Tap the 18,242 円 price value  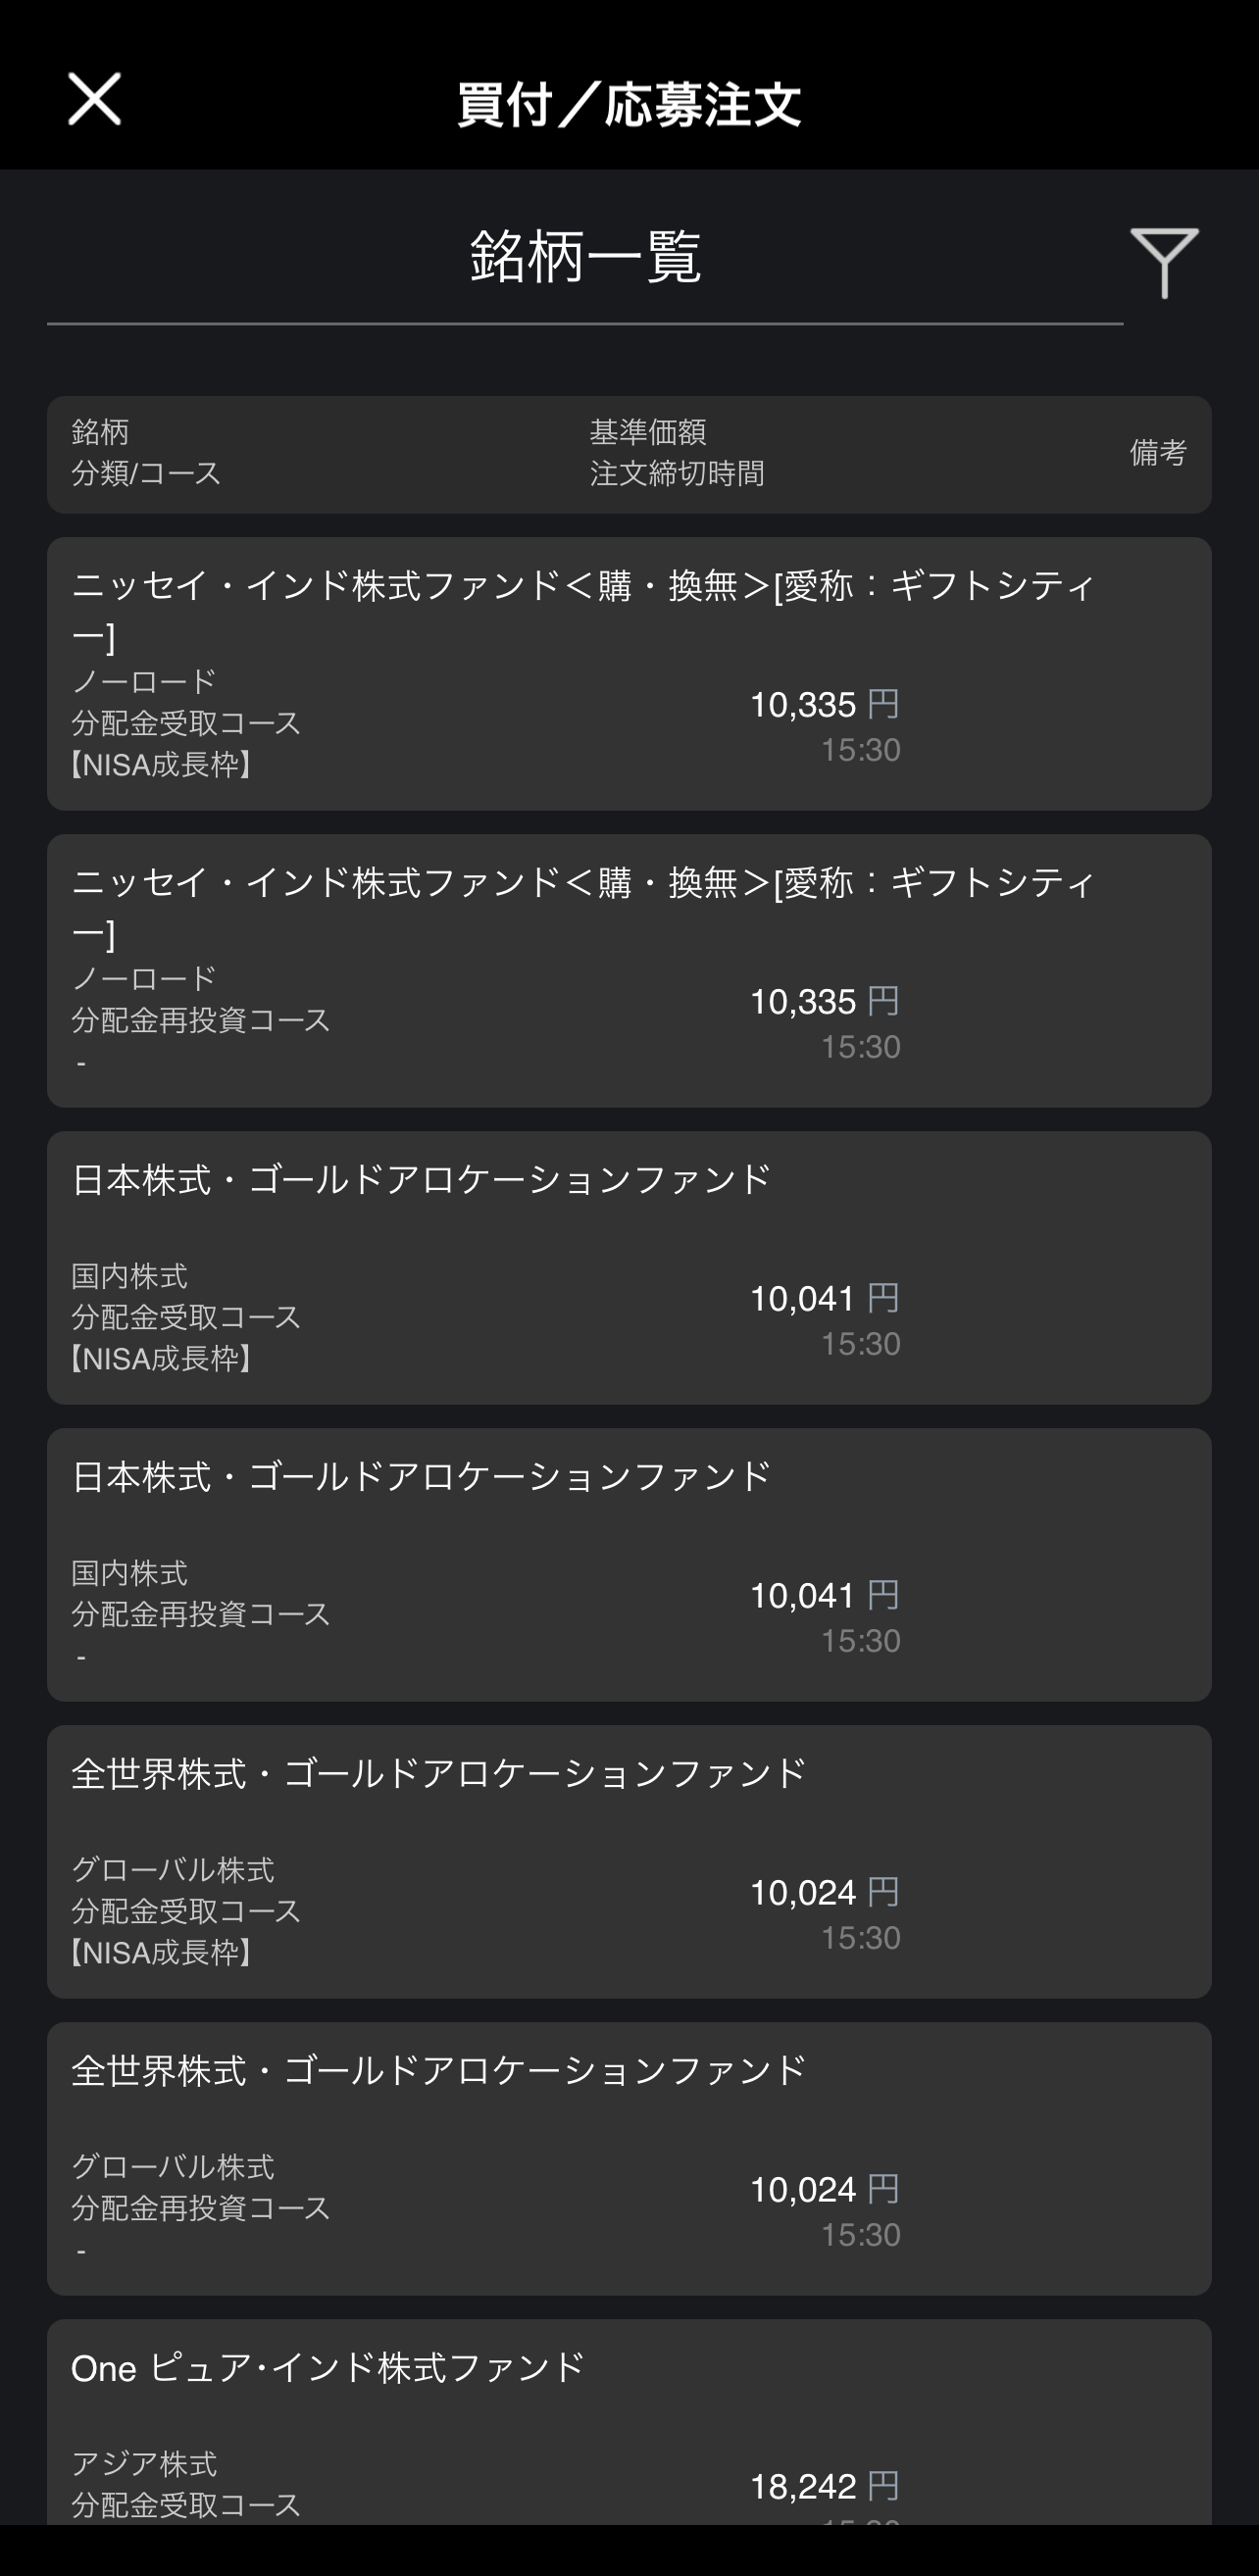pyautogui.click(x=824, y=2486)
